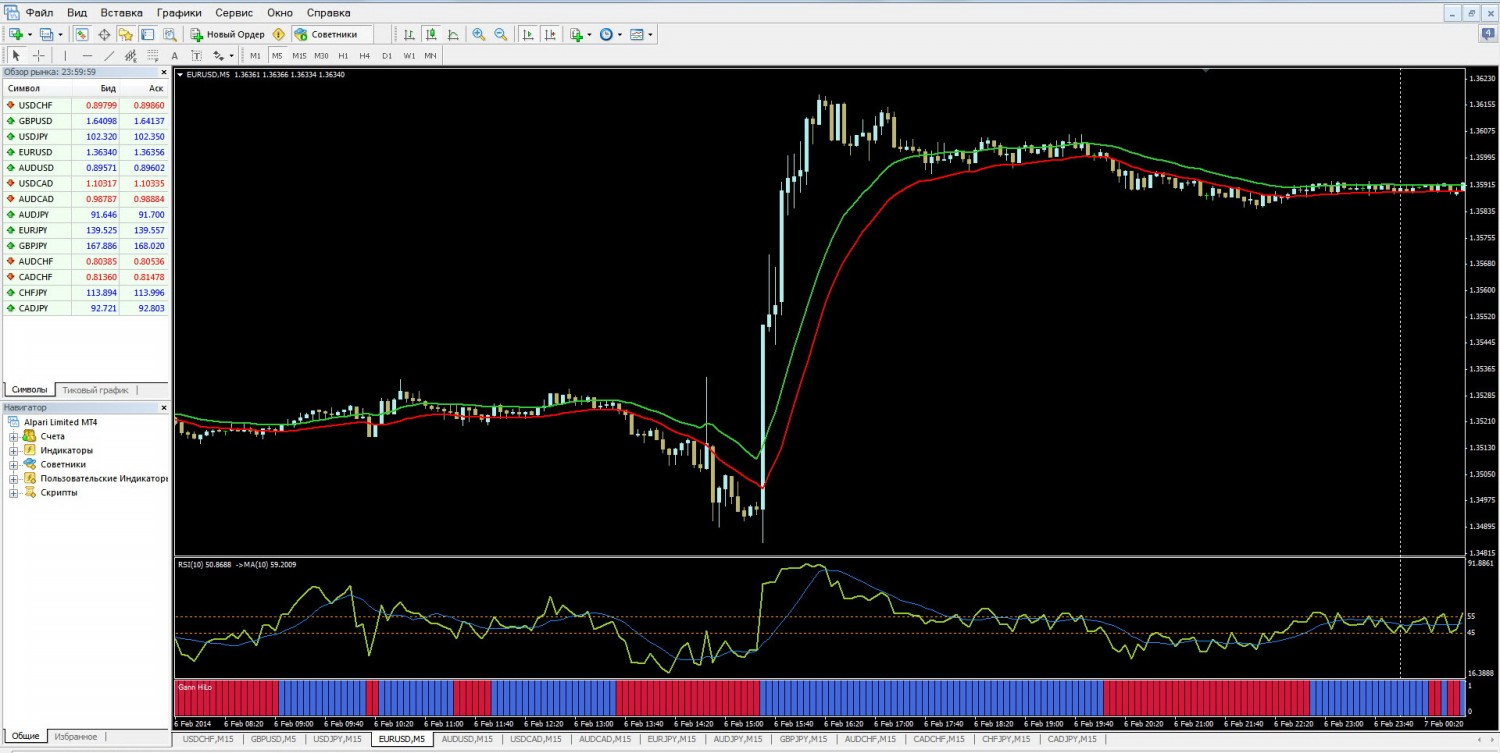Switch to the Тиковый график tab
1500x753 pixels.
tap(95, 390)
